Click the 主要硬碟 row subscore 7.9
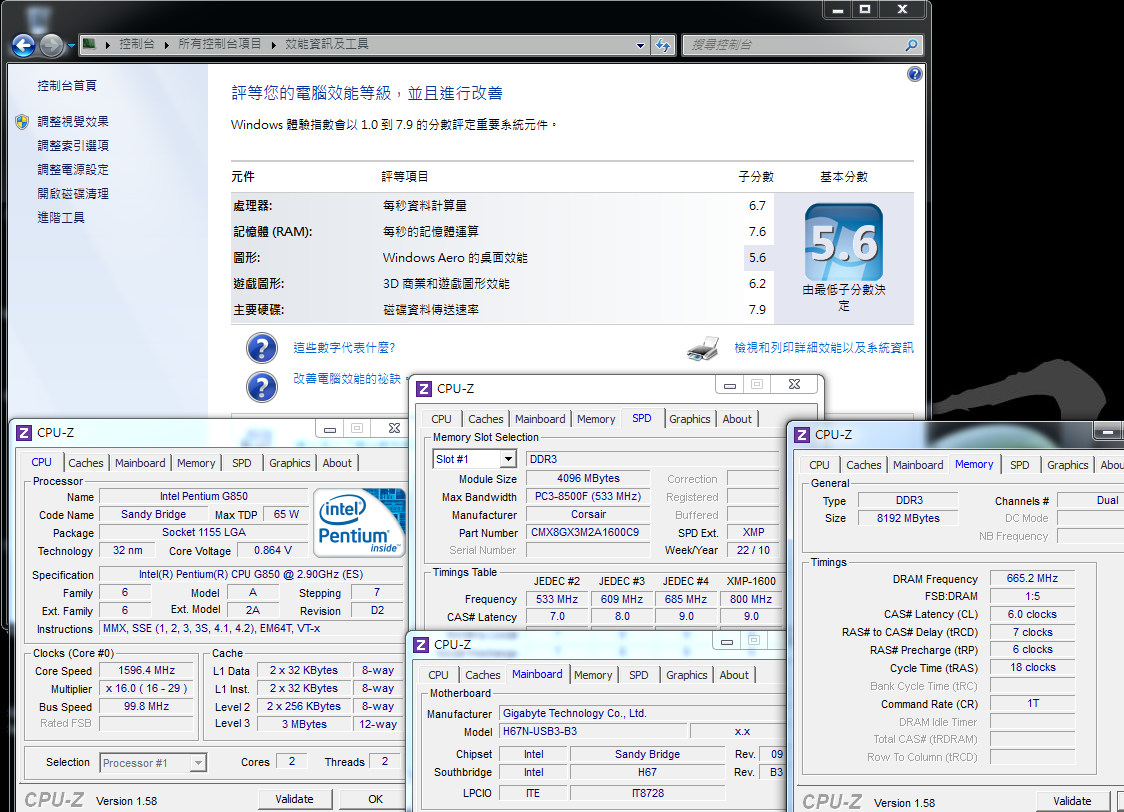Viewport: 1124px width, 812px height. coord(757,310)
